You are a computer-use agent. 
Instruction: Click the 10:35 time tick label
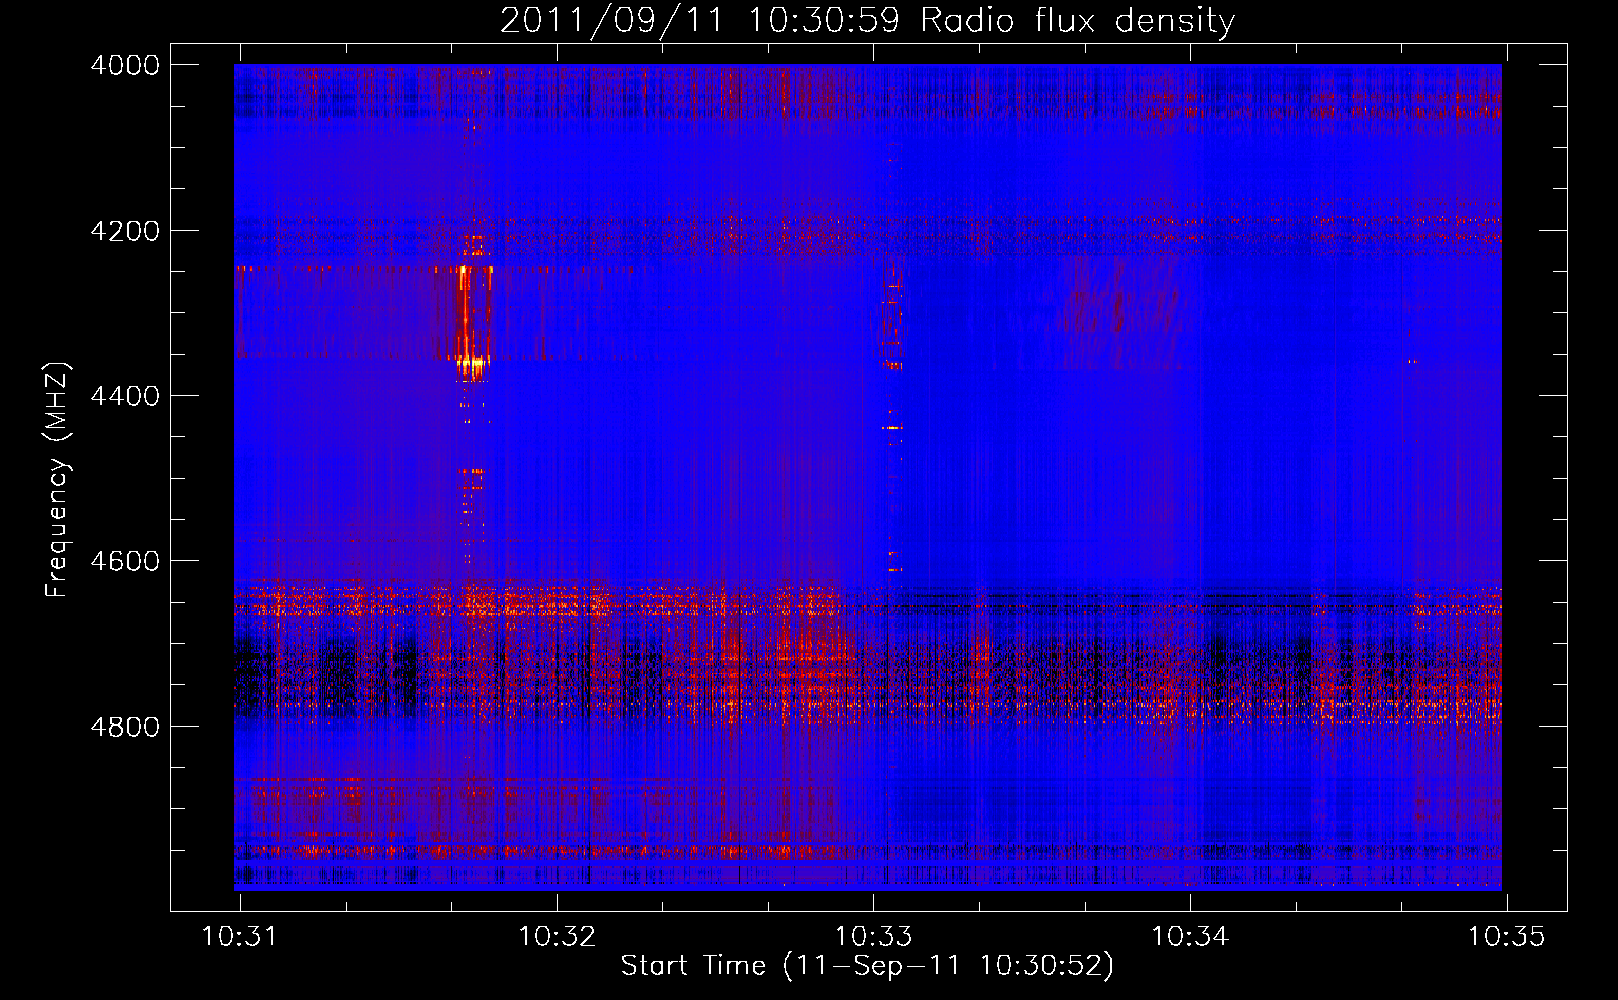[x=1506, y=936]
